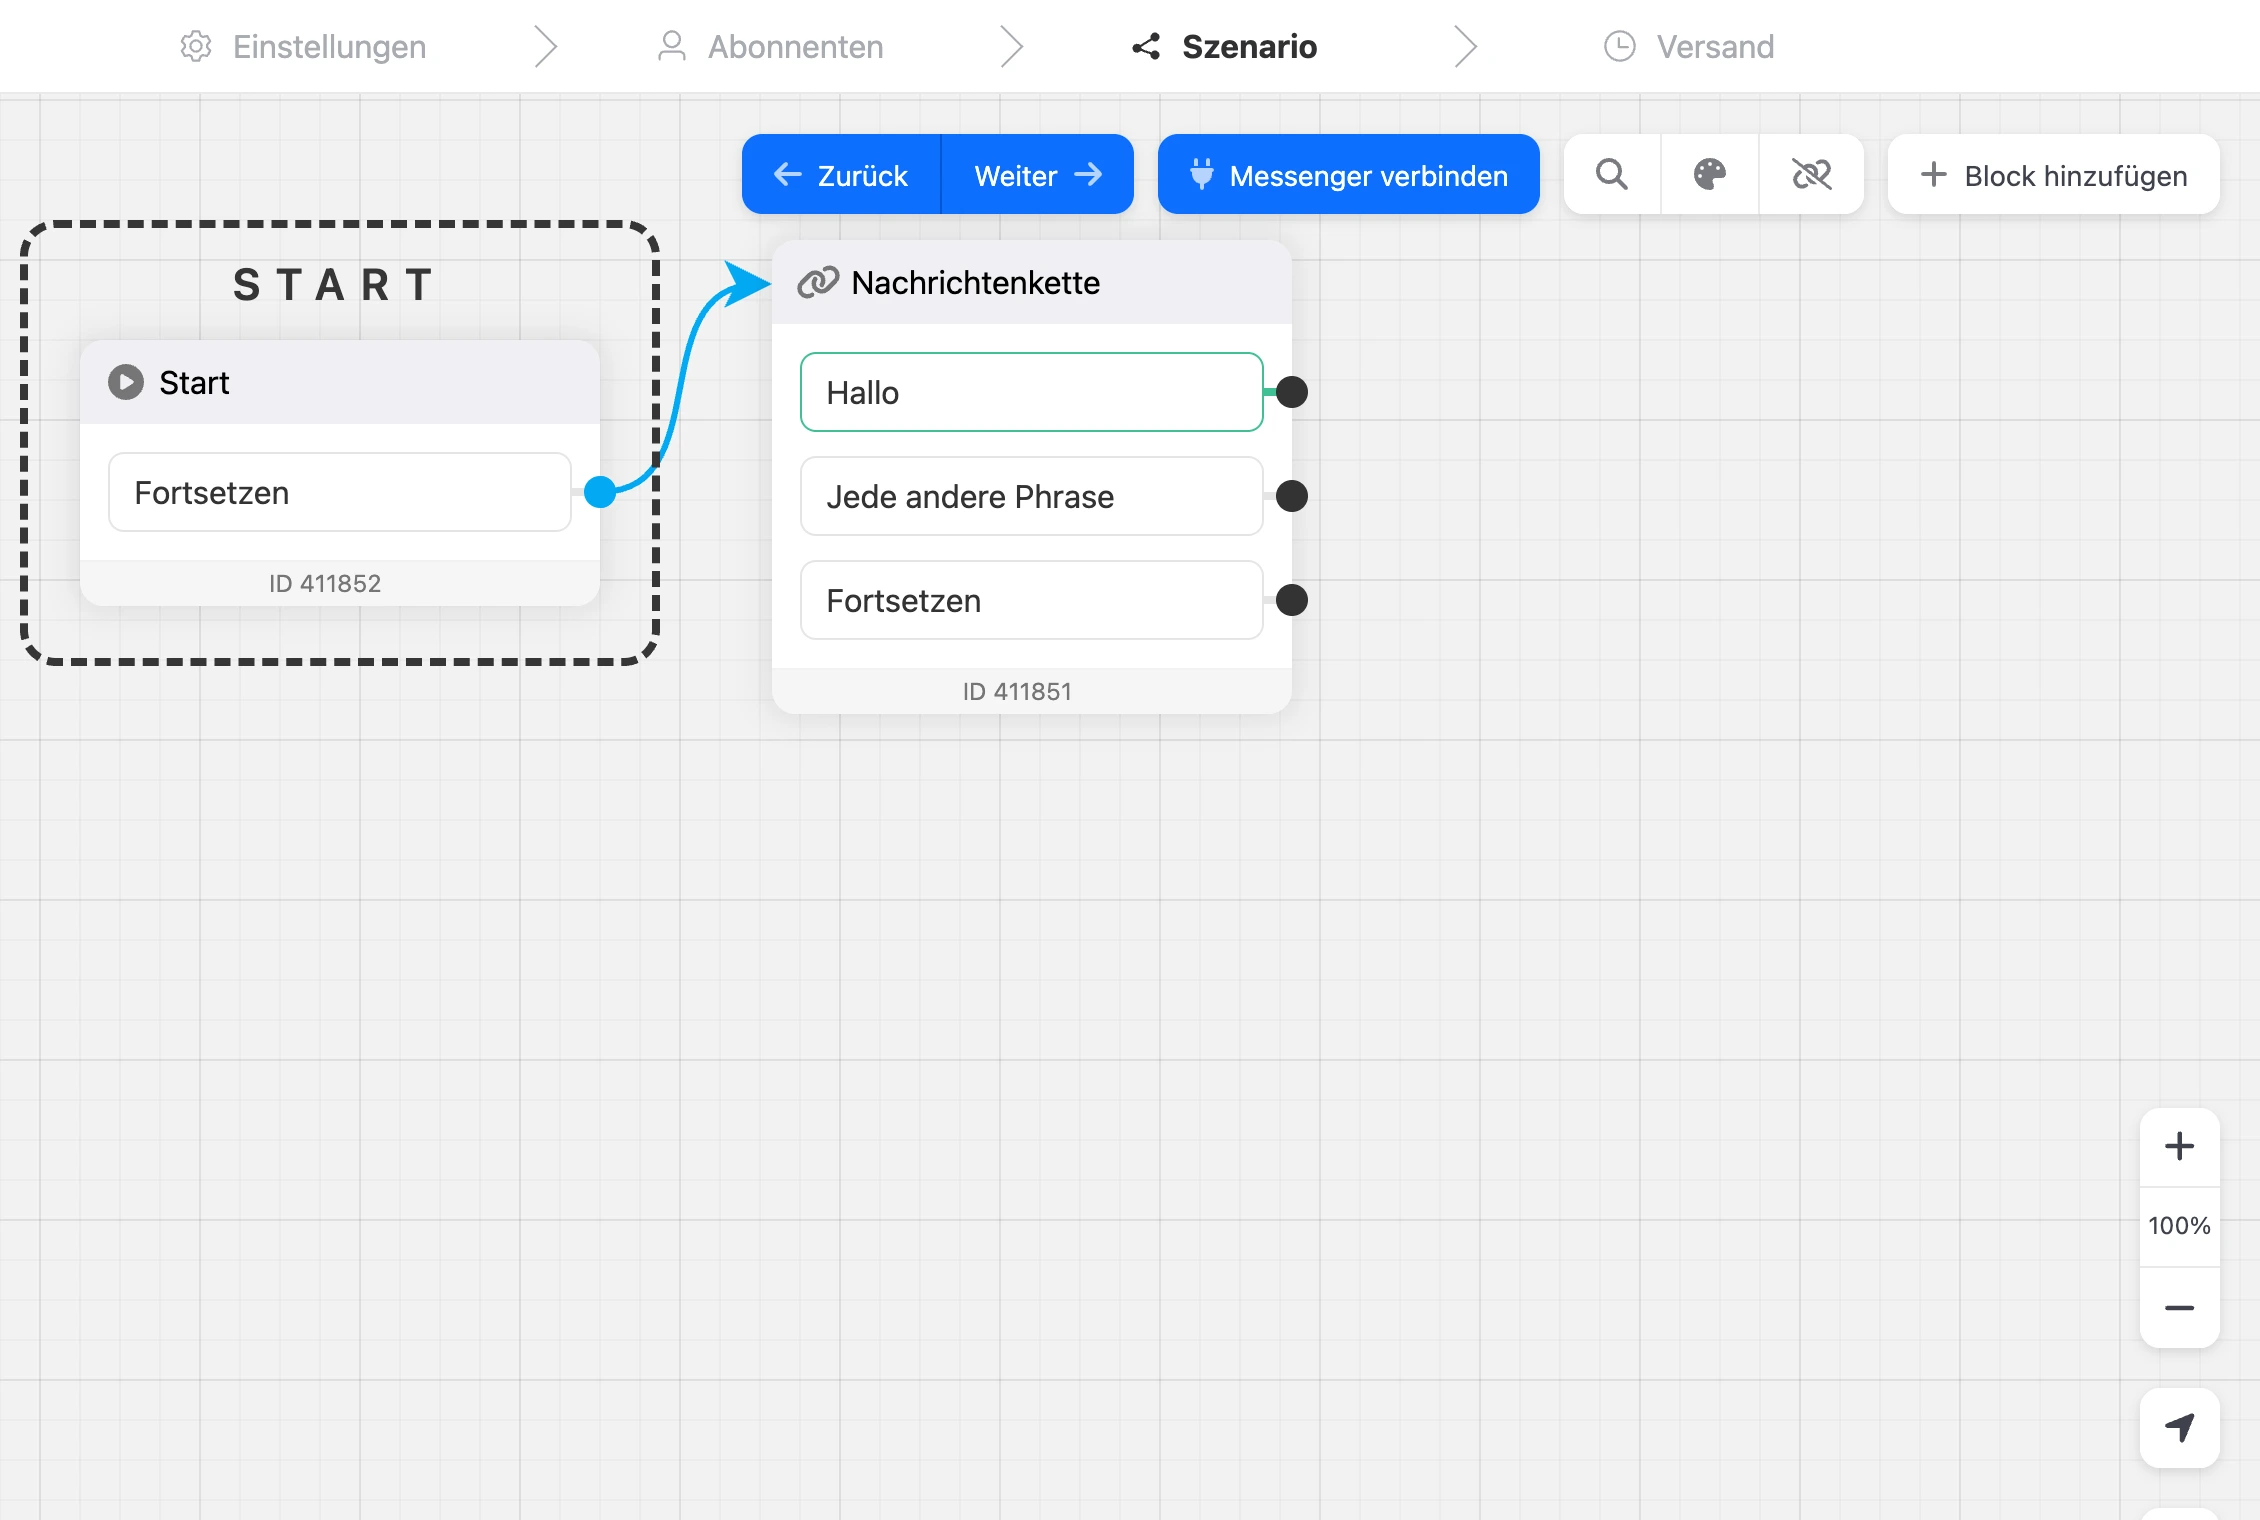This screenshot has width=2260, height=1520.
Task: Go to the Versand step
Action: 1689,47
